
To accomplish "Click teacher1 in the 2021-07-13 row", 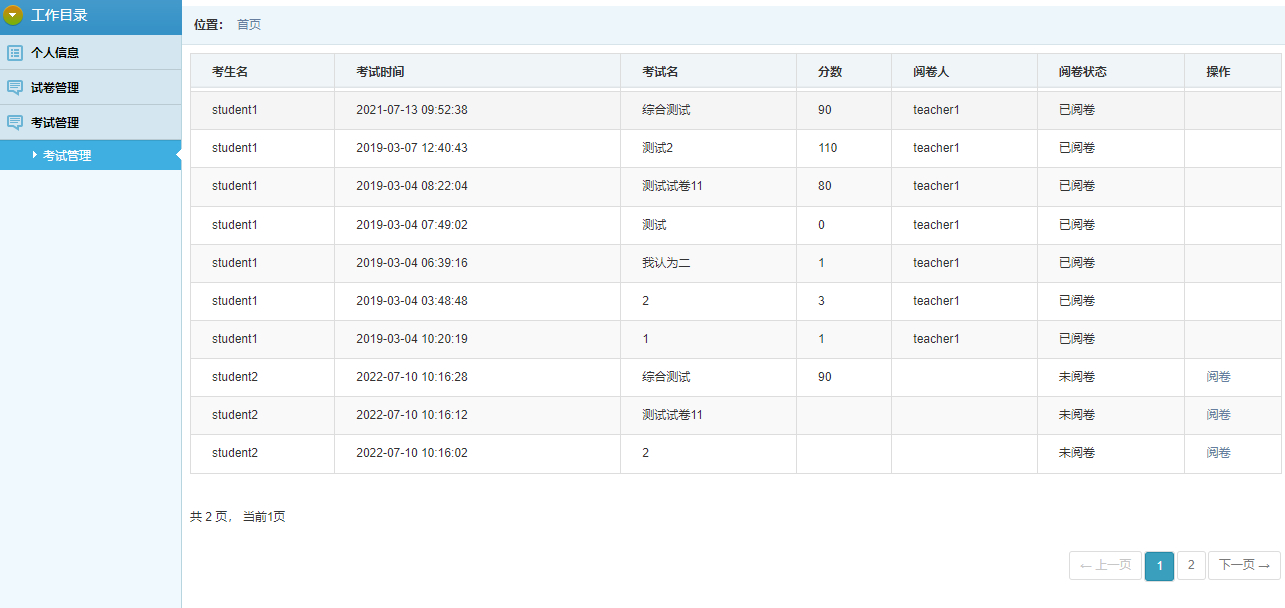I will [936, 110].
